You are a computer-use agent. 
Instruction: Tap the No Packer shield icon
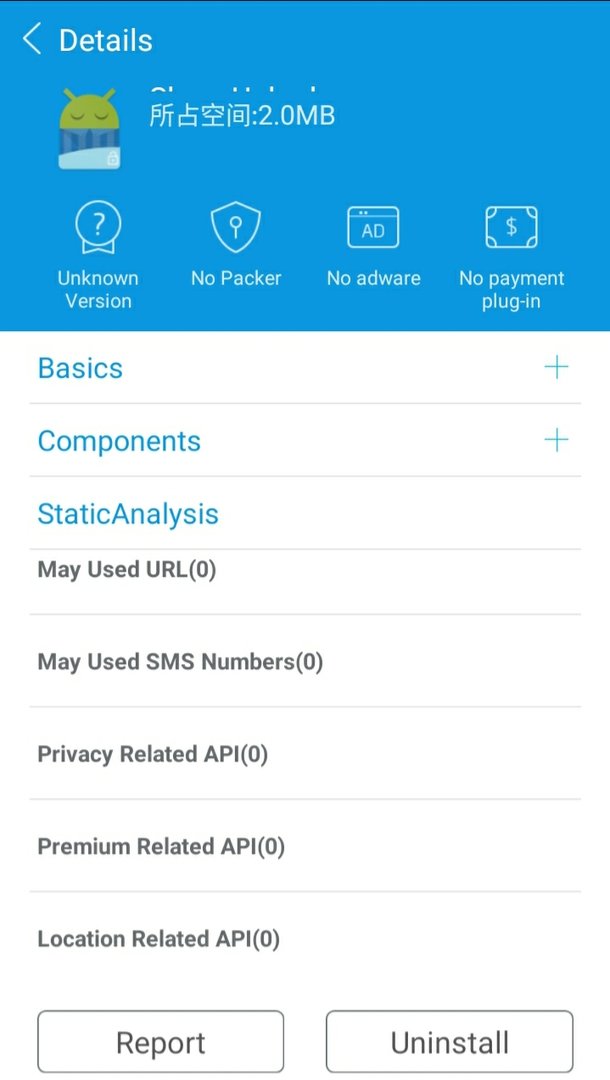click(235, 227)
